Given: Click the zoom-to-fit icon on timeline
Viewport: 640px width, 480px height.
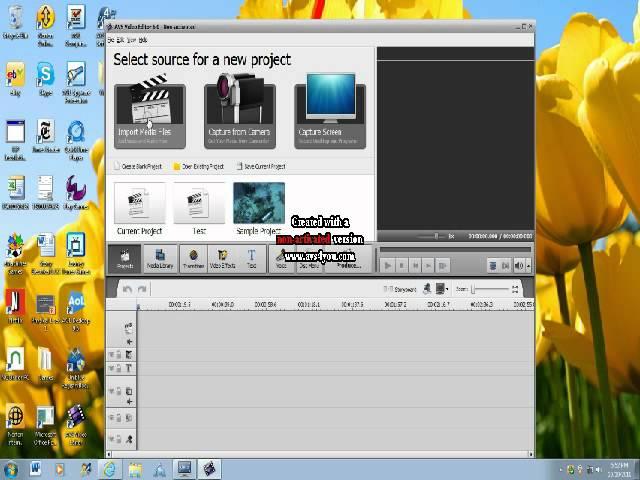Looking at the screenshot, I should (x=515, y=289).
